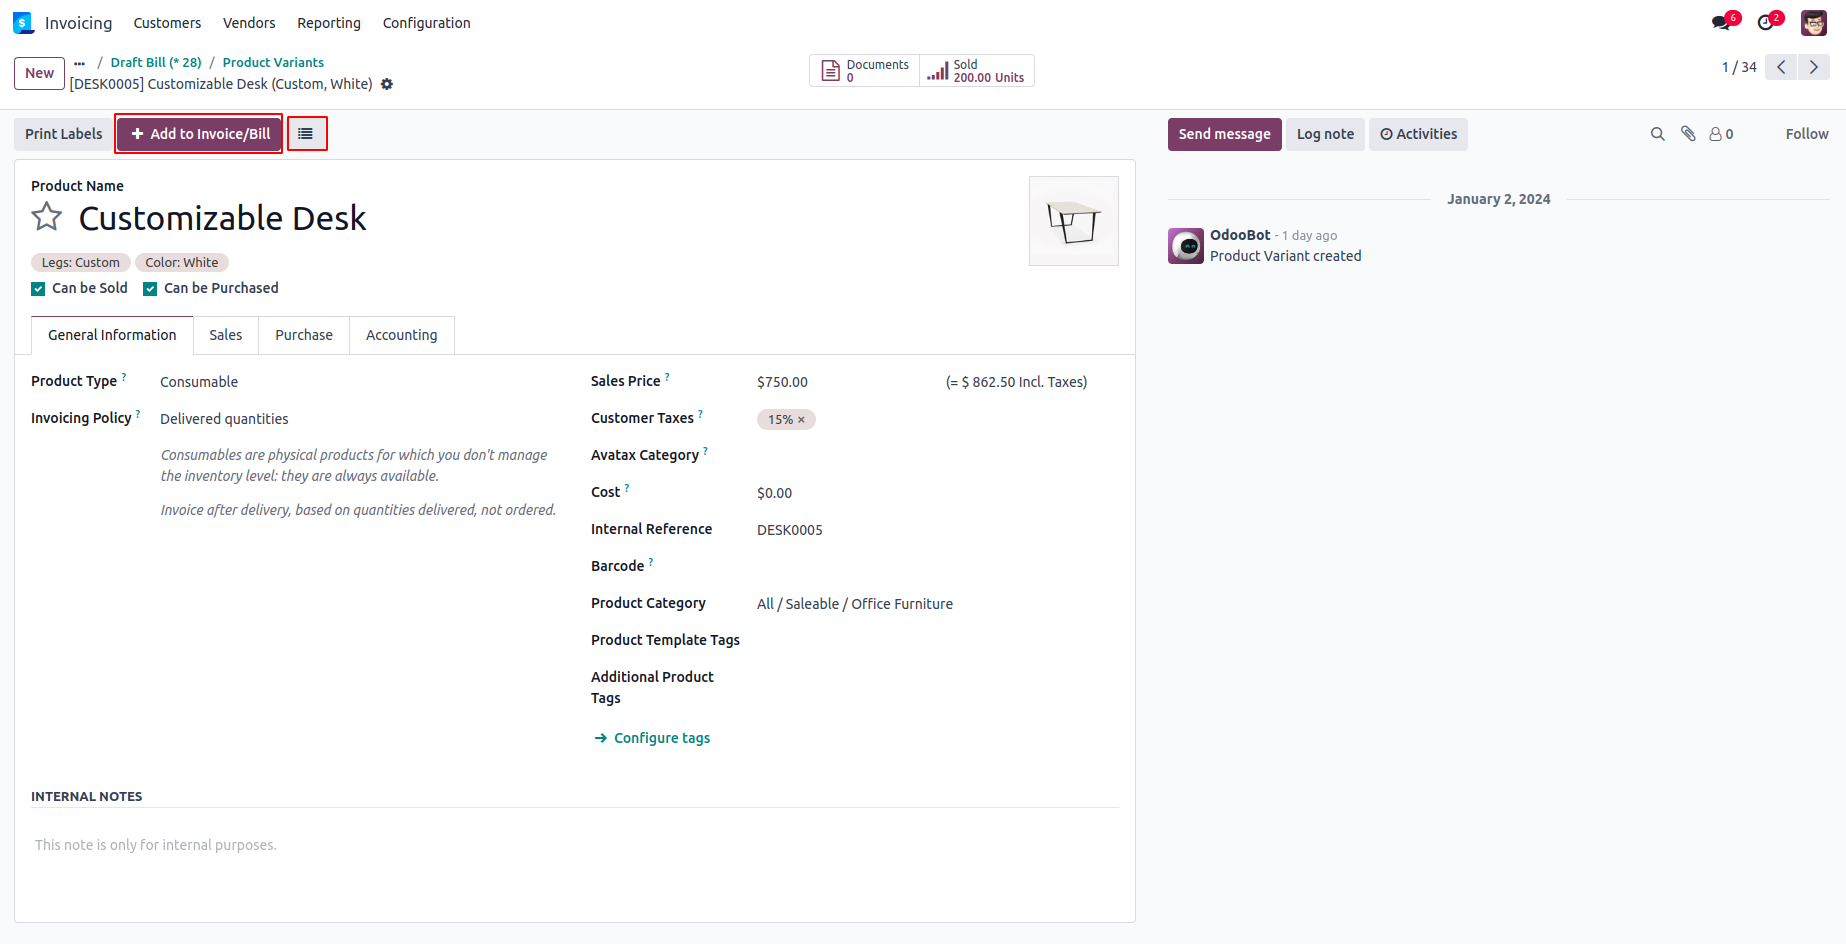Click the Log note button
Viewport: 1846px width, 944px height.
click(x=1325, y=134)
